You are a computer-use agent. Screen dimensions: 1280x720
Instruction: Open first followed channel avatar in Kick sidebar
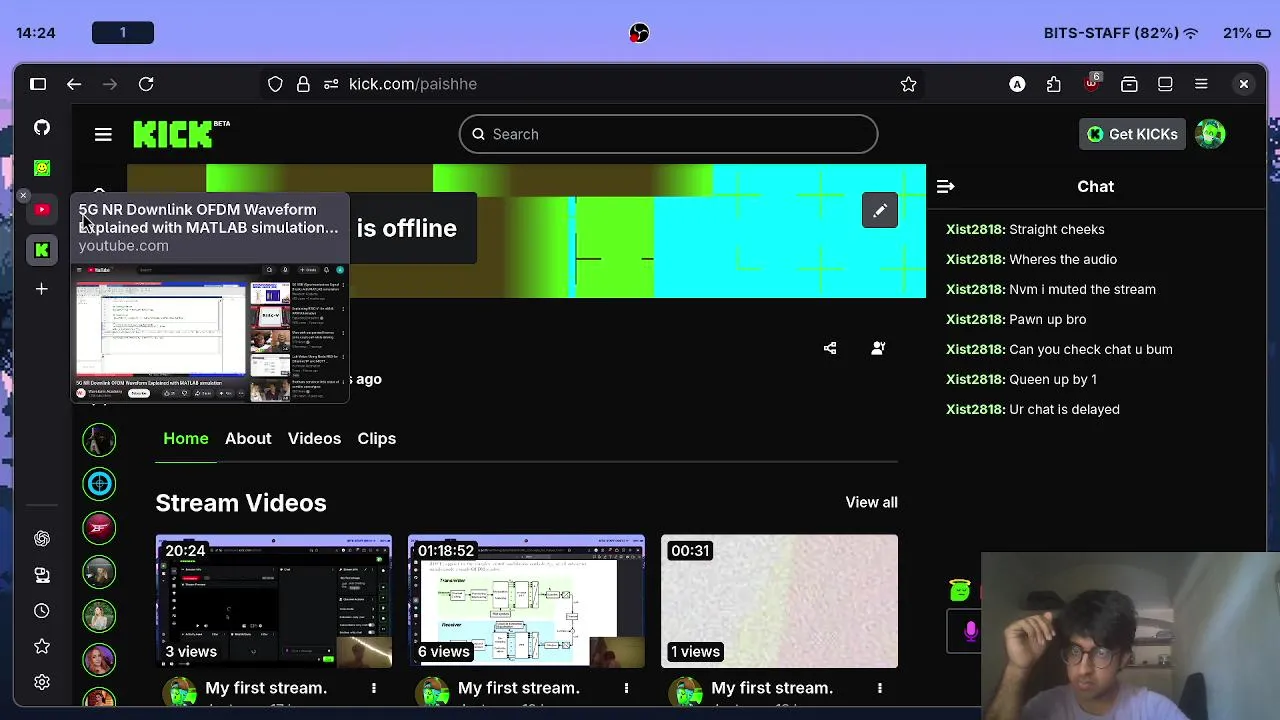coord(99,440)
